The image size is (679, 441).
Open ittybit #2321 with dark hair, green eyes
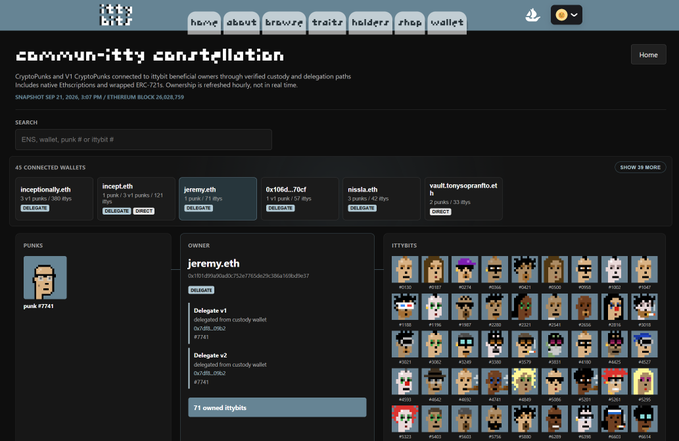pos(524,307)
